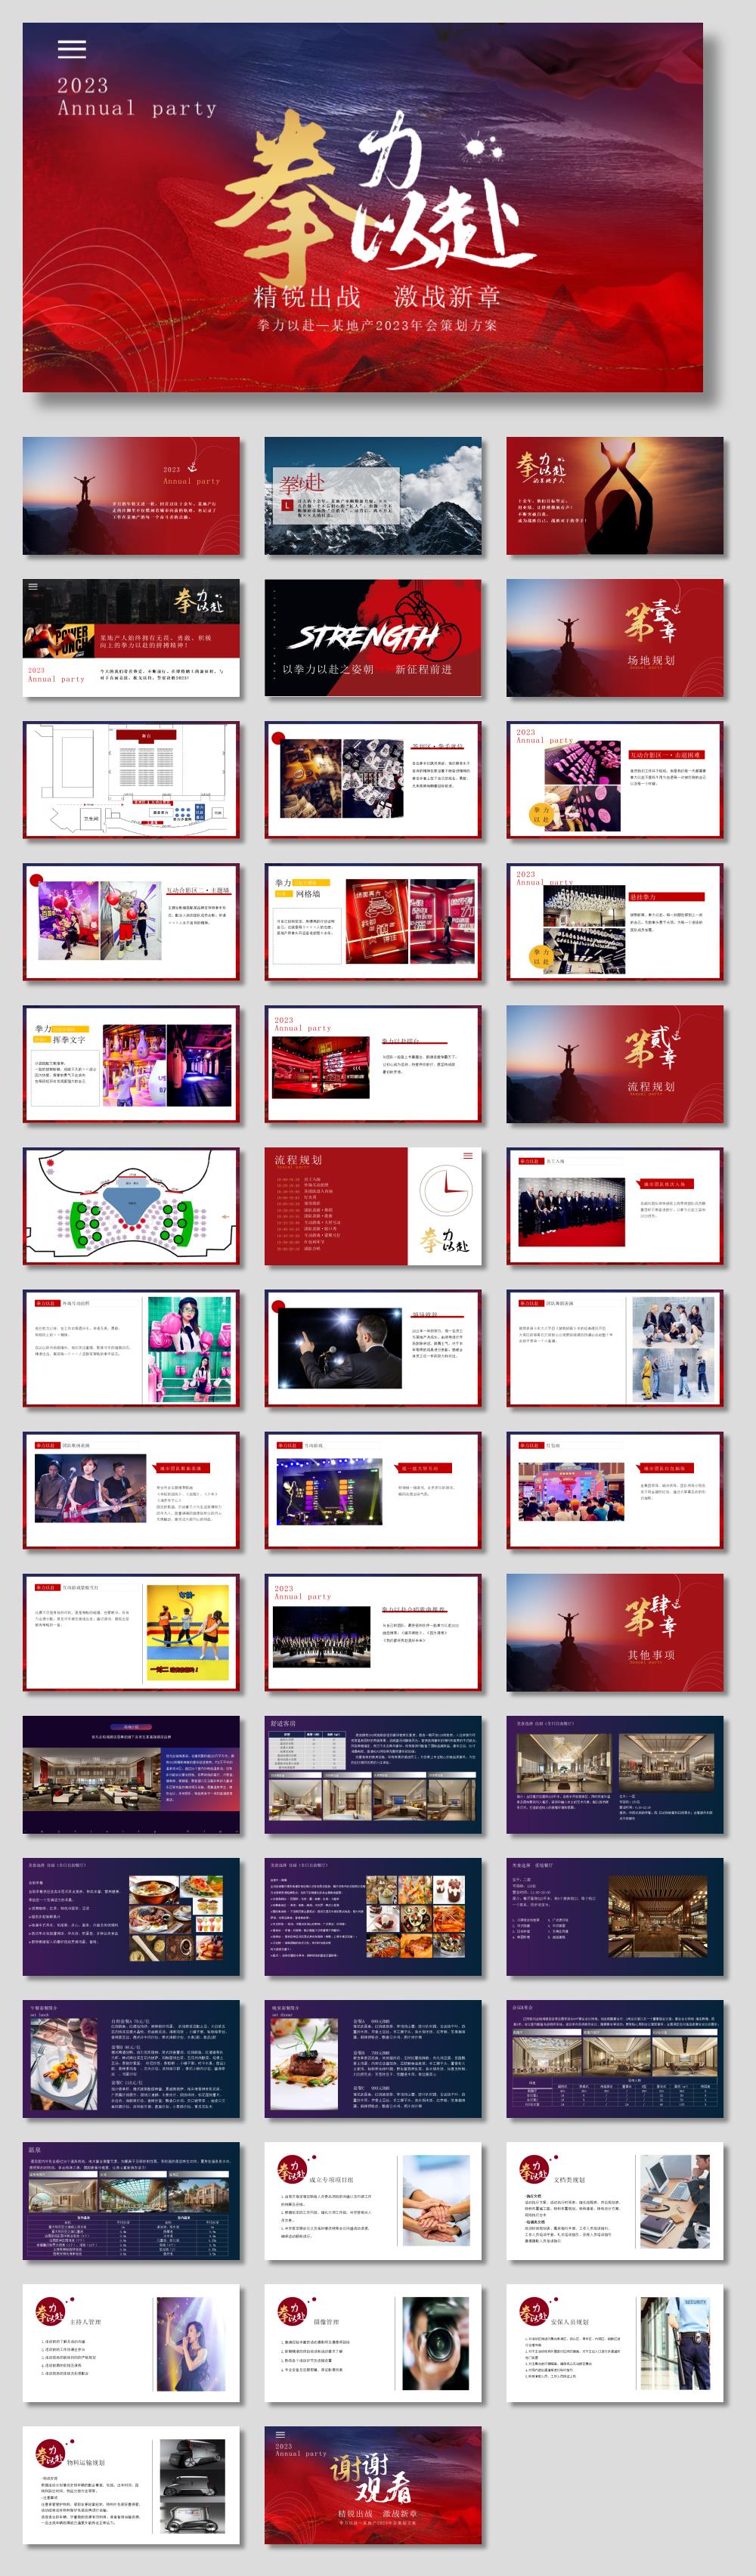Click the security guard photo on the 安保人员规划 slide

676,2343
